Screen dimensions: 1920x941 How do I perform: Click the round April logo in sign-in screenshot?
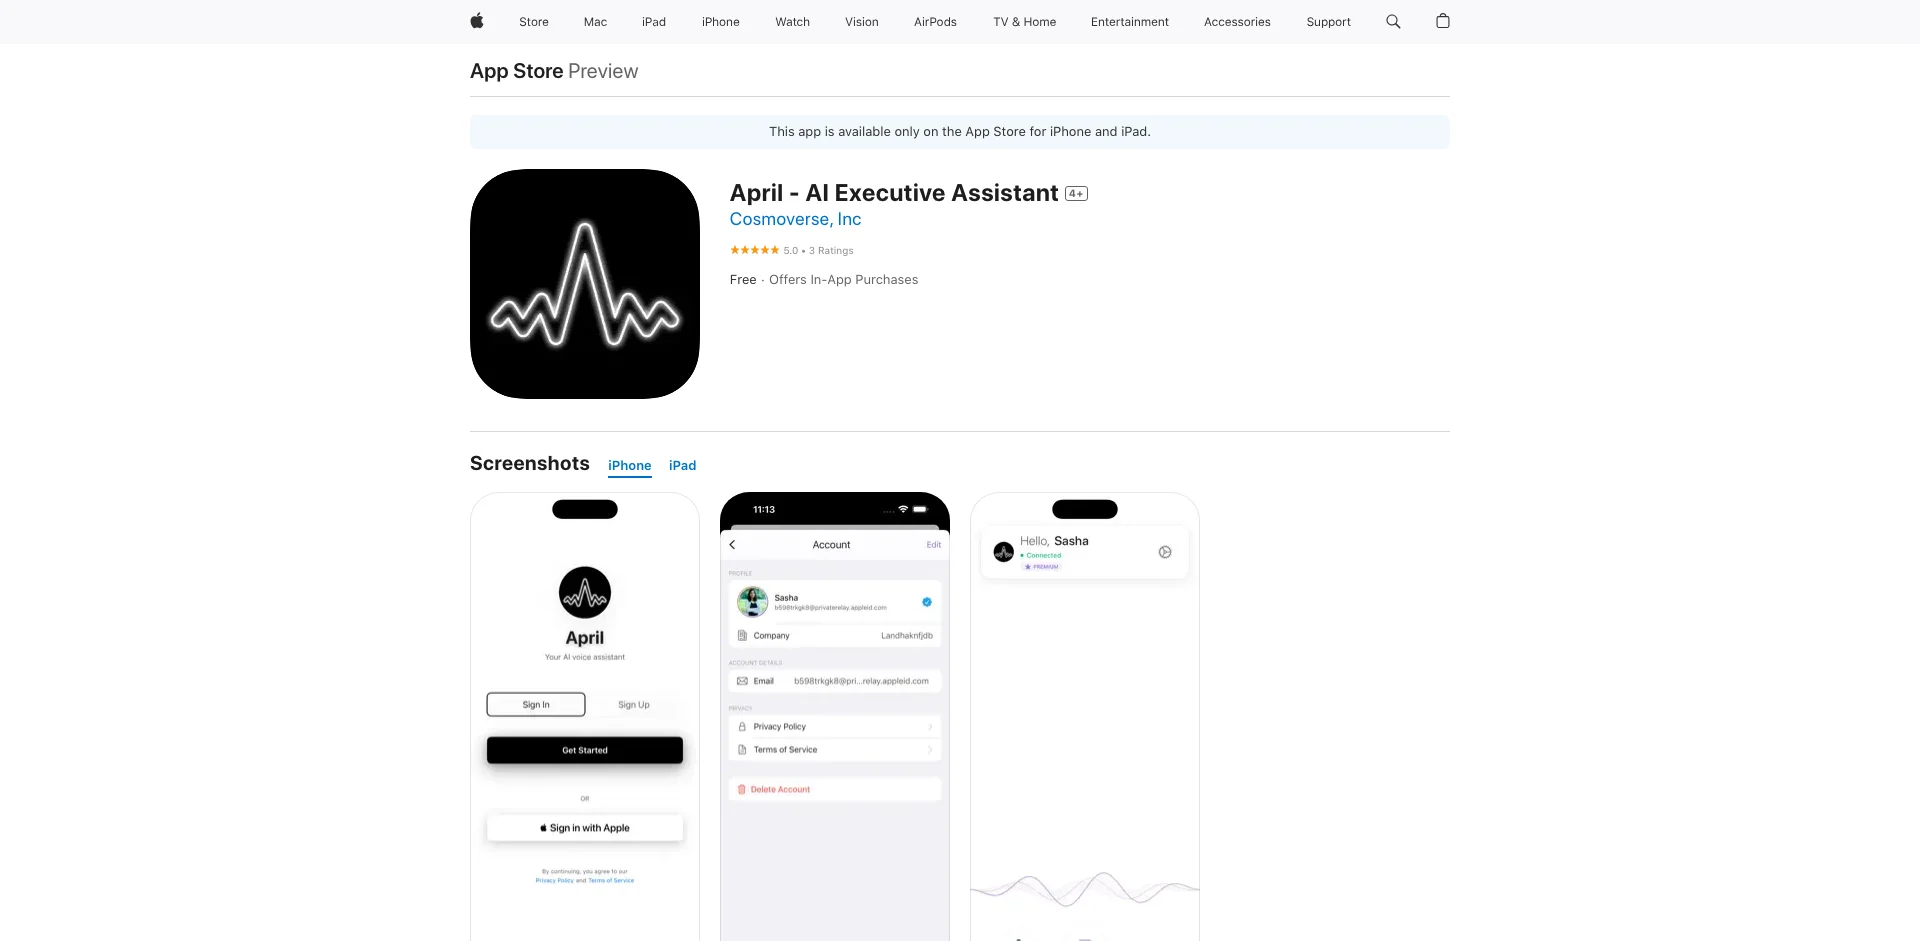pyautogui.click(x=585, y=593)
